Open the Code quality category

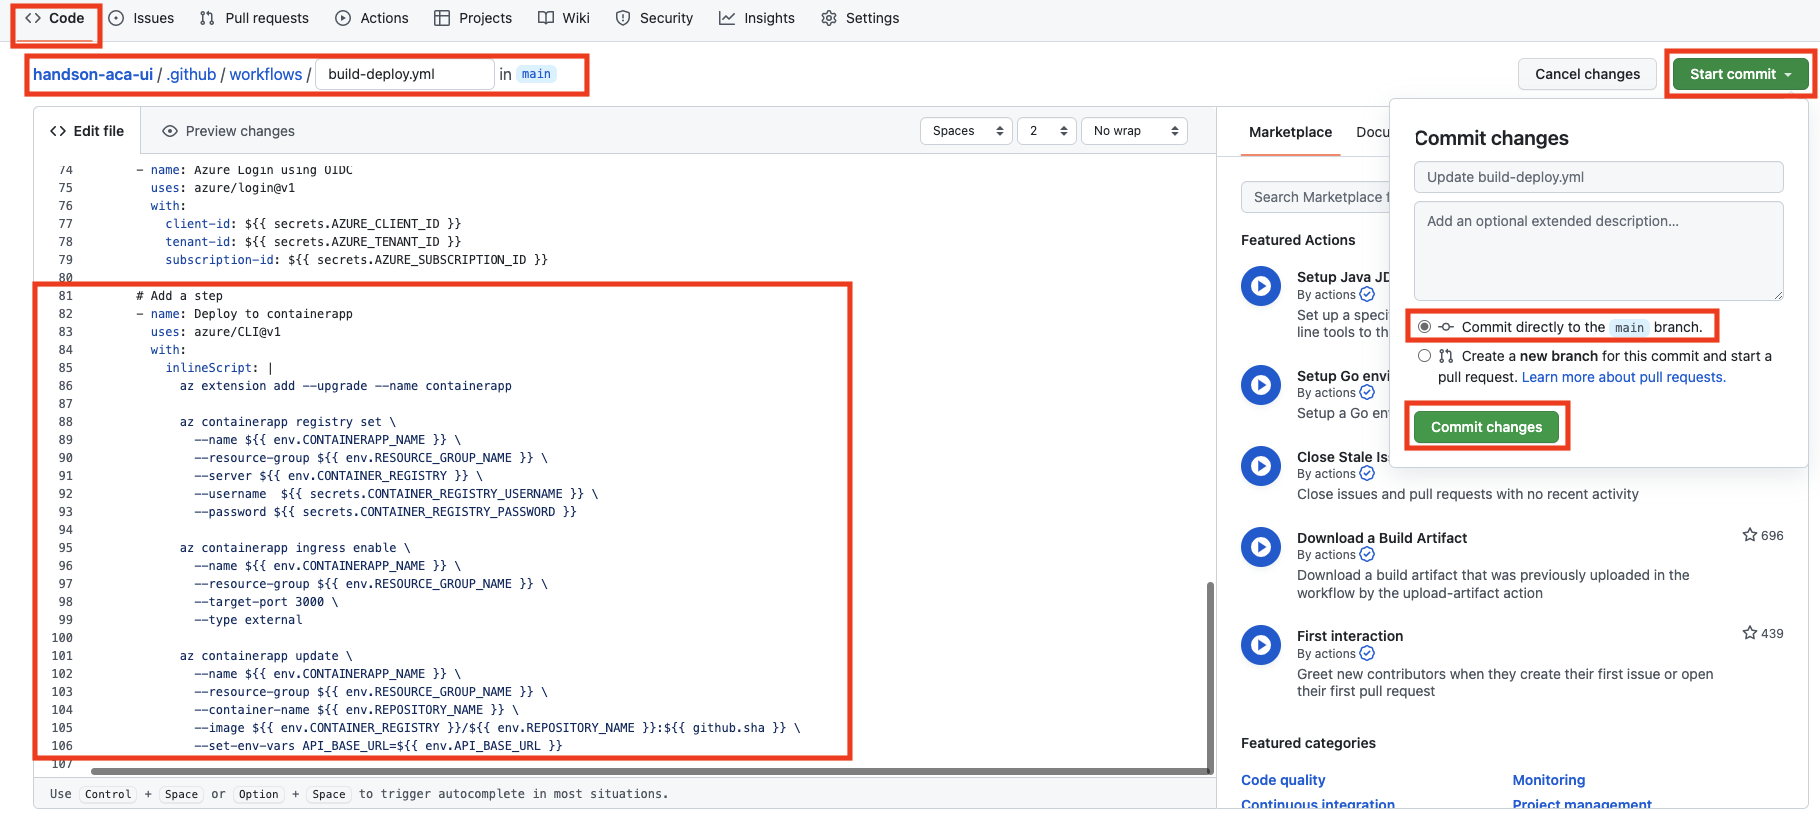[1283, 780]
